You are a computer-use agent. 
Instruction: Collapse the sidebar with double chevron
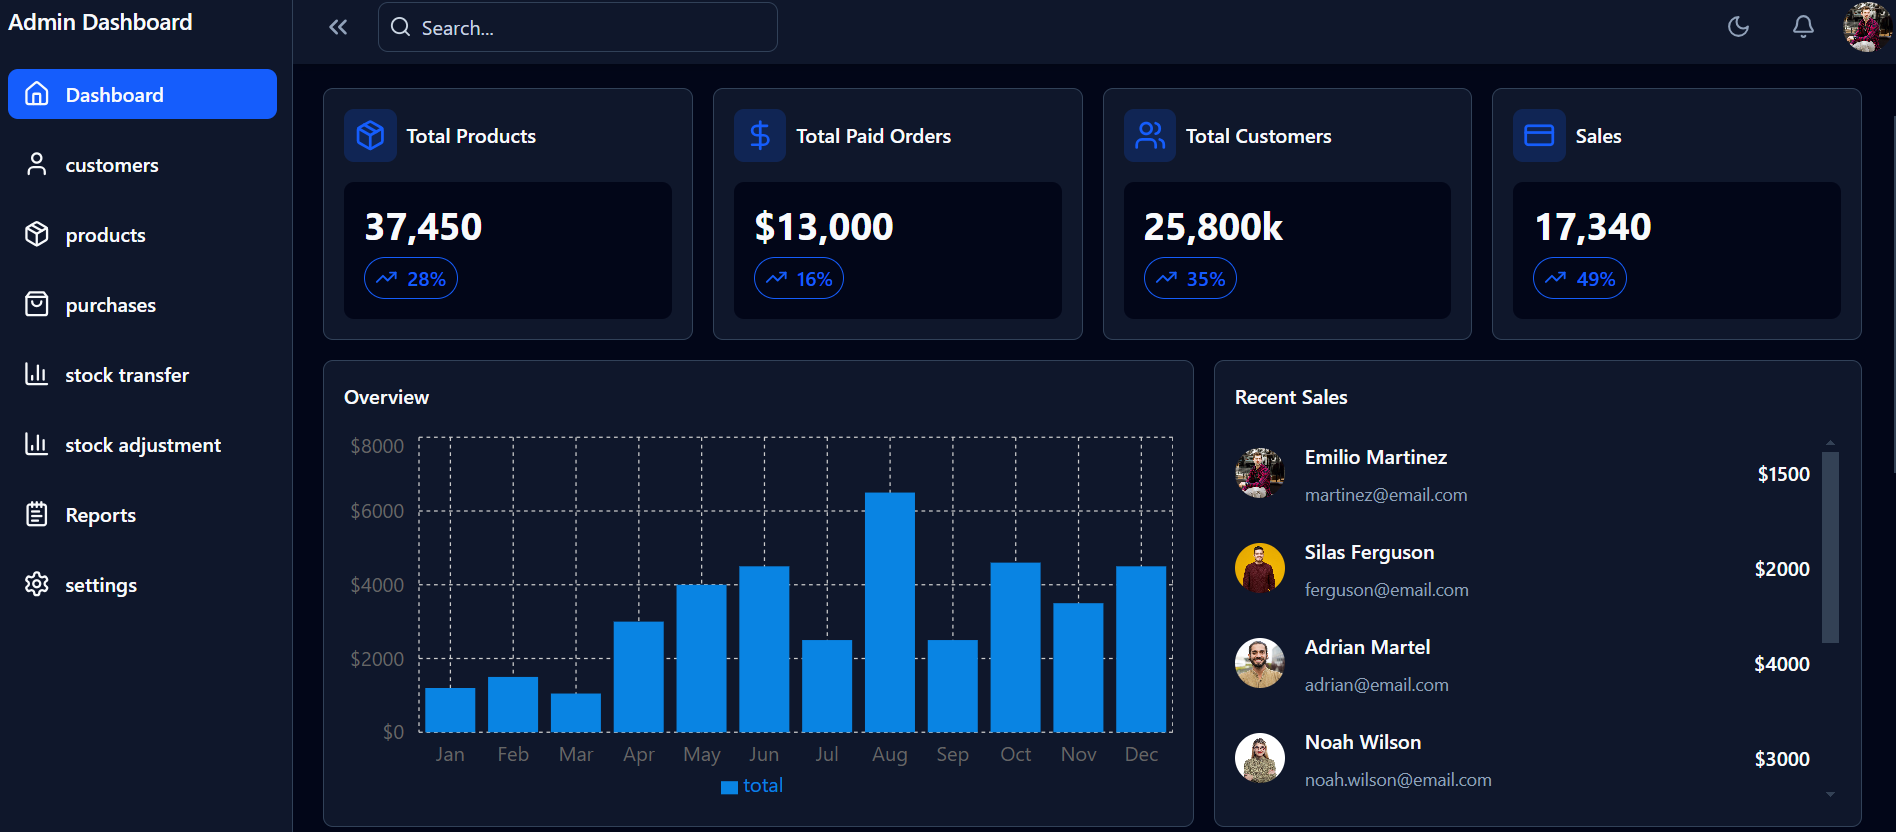coord(338,27)
